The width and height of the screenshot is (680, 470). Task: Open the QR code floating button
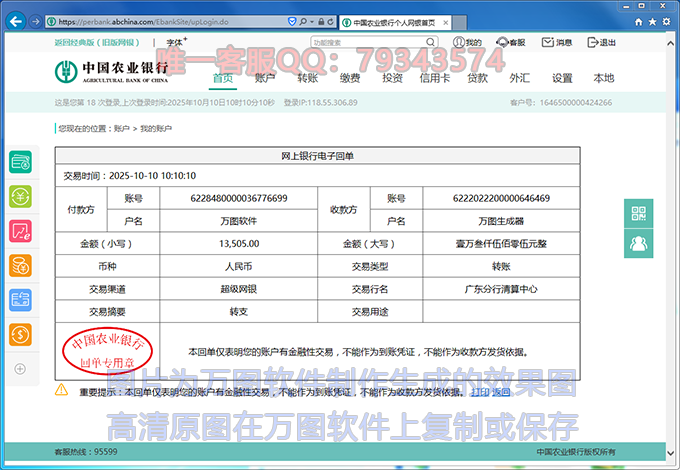[x=637, y=213]
